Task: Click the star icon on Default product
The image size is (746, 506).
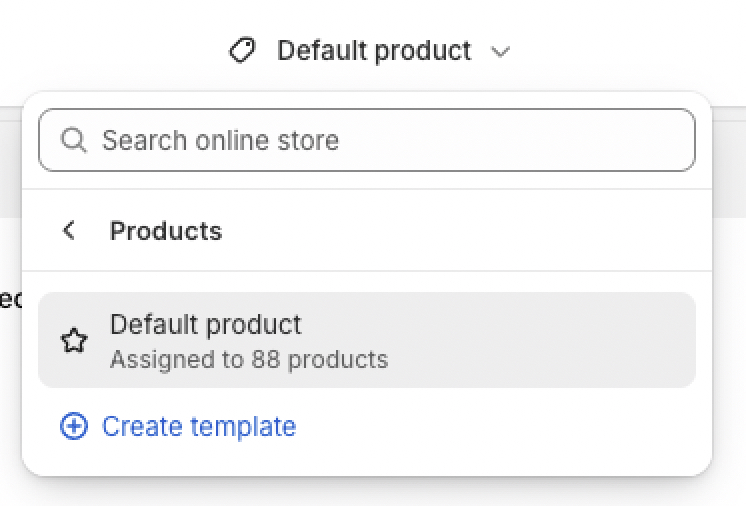Action: [x=74, y=340]
